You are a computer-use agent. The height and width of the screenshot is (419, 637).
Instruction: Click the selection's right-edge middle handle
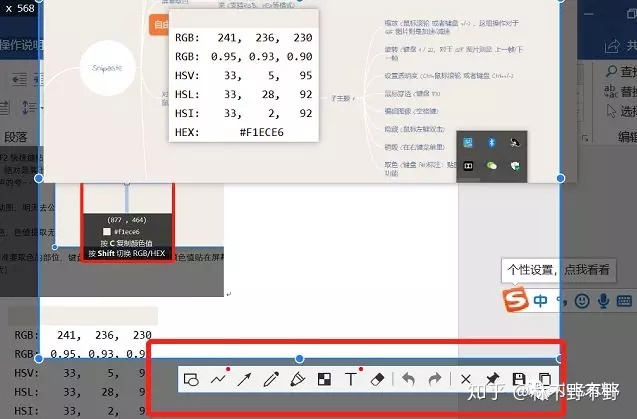point(561,178)
